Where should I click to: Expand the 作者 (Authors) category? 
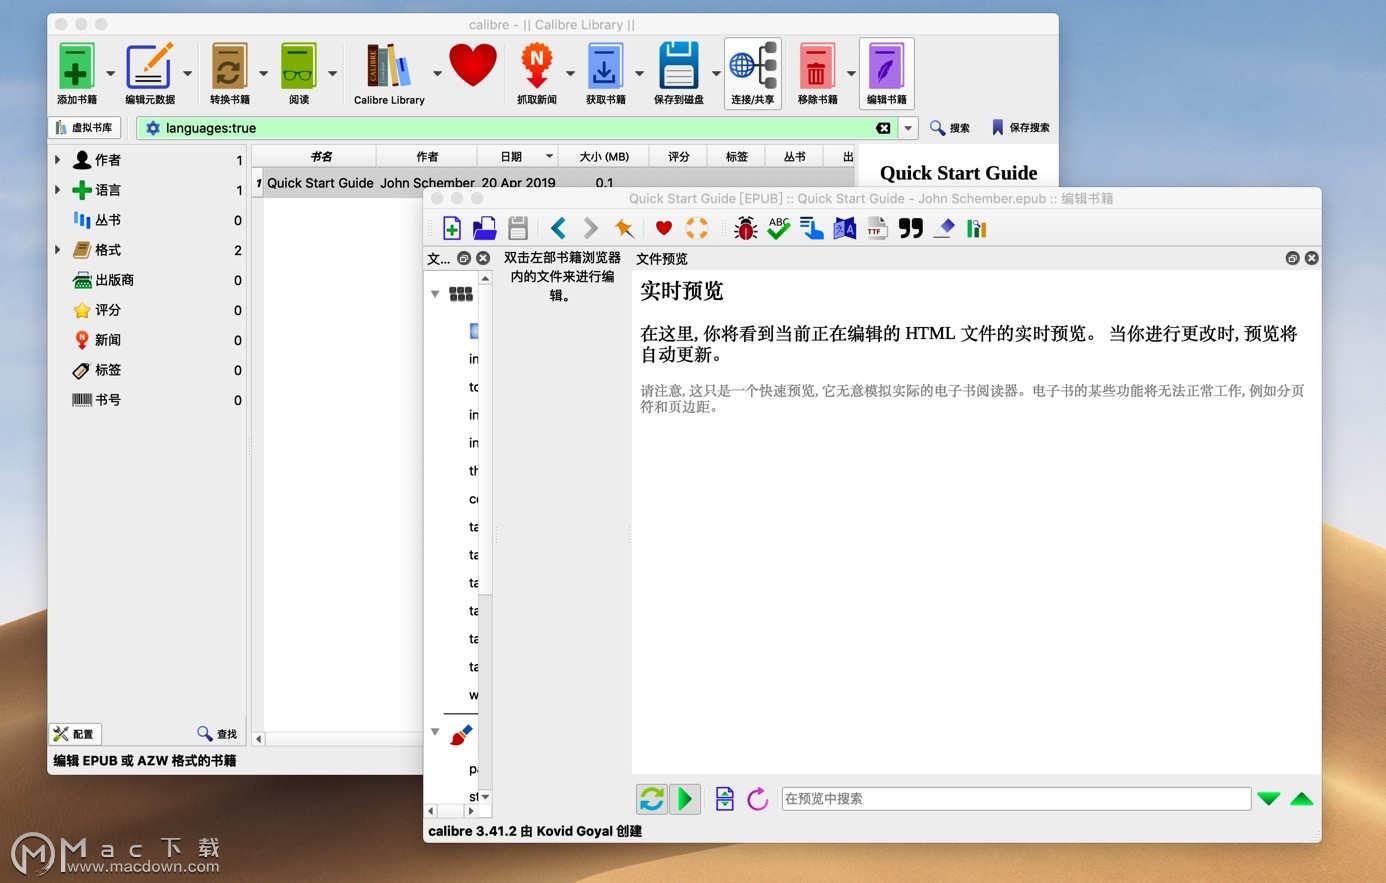point(57,160)
